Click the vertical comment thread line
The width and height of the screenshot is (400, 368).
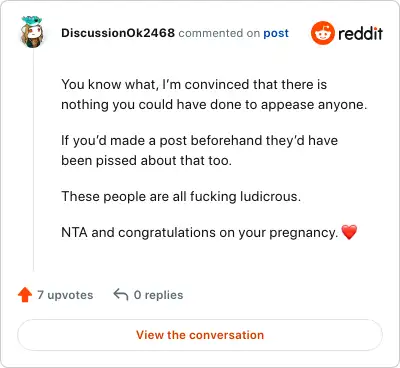(33, 161)
